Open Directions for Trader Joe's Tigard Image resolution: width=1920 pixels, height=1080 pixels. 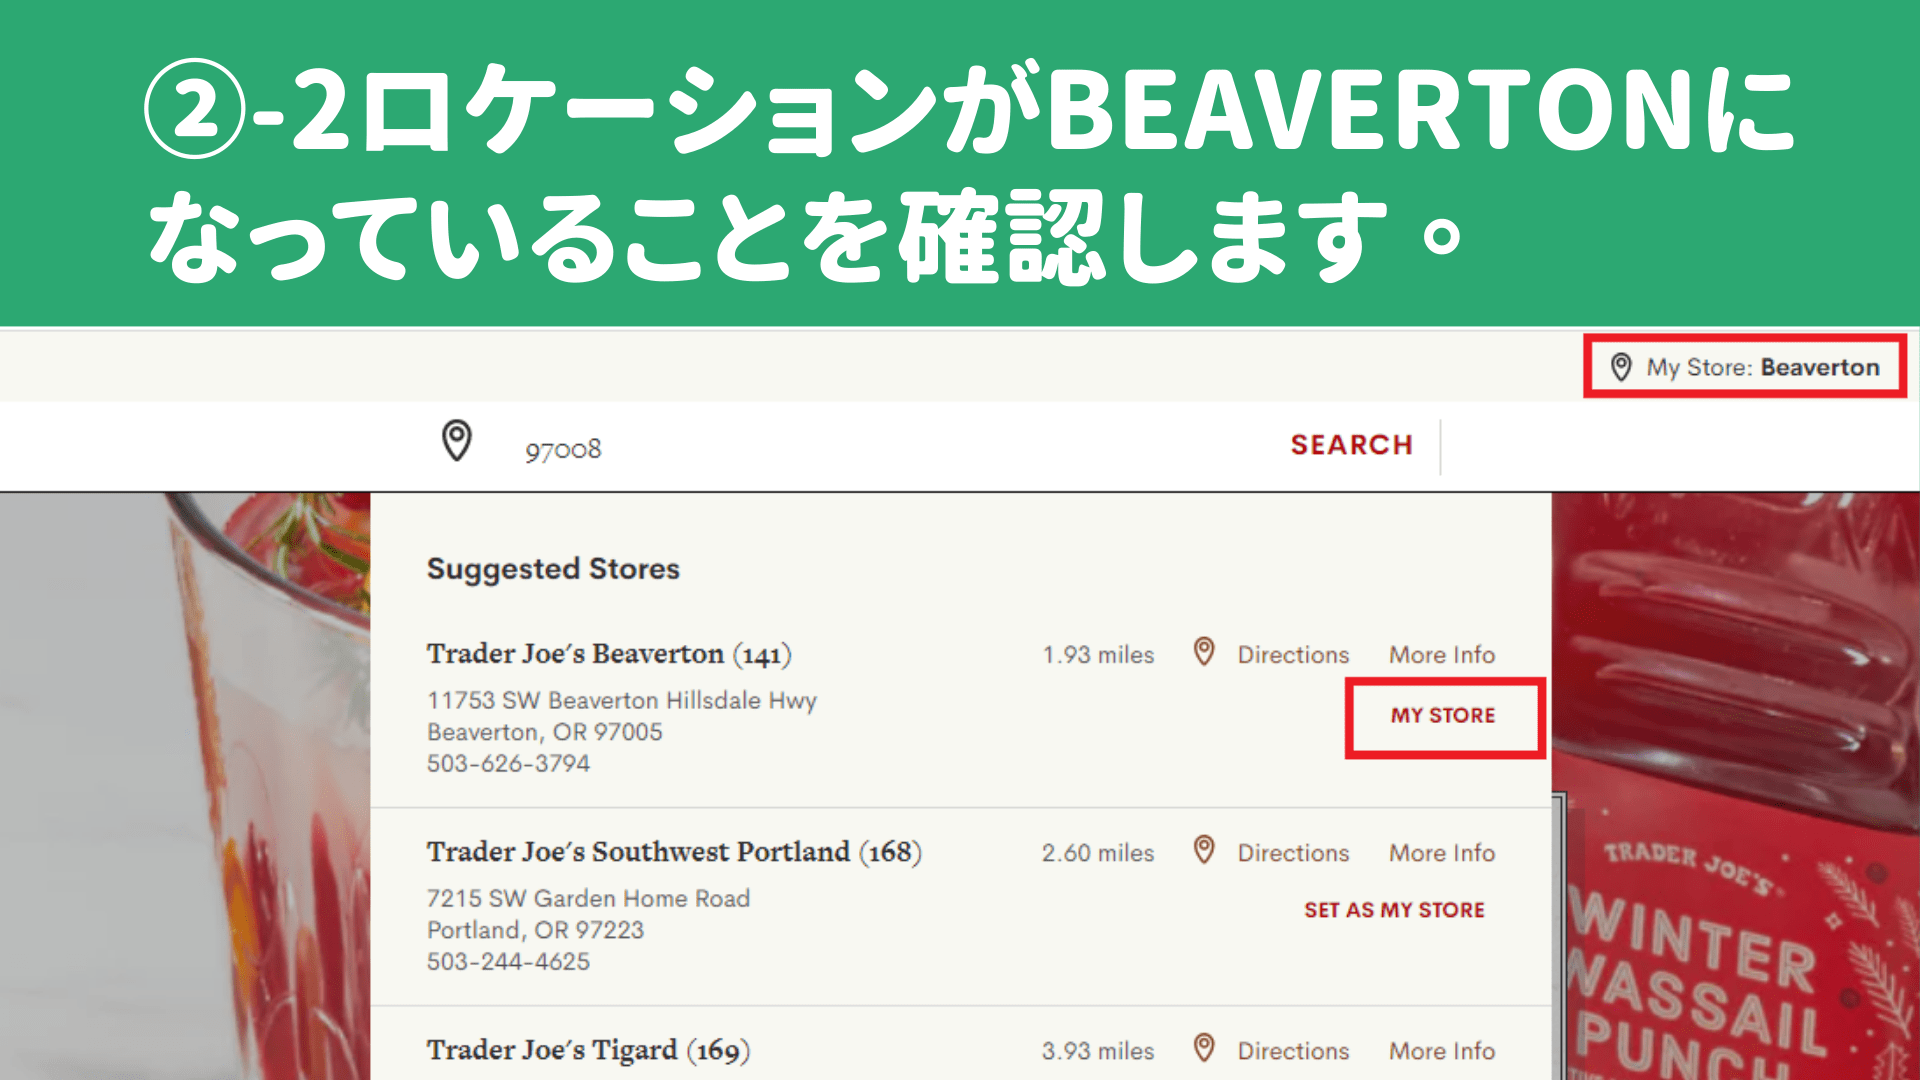(1293, 1051)
